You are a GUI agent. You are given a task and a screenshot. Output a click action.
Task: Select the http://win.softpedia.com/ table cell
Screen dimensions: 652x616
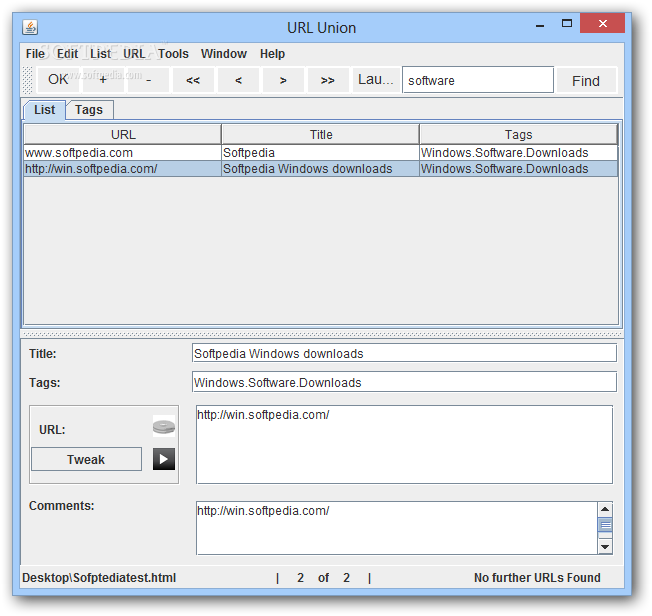coord(122,168)
